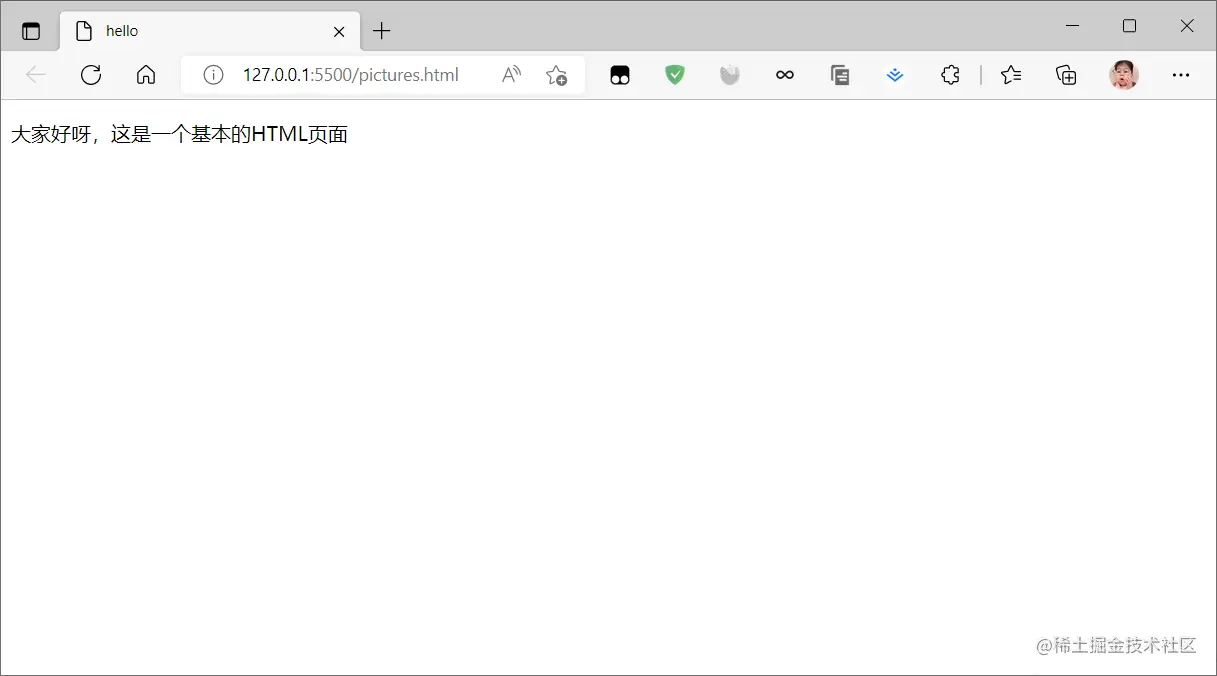Go to the home page
1217x676 pixels.
click(x=146, y=75)
